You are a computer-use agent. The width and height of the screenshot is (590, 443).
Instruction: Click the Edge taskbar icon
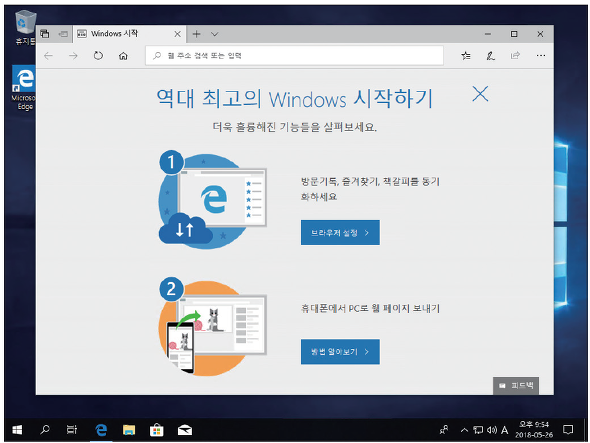point(101,429)
